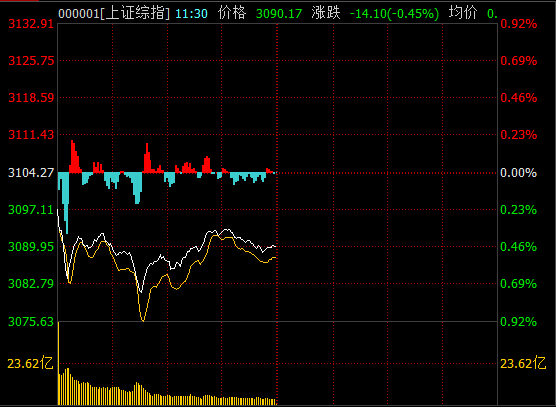Click the lowest trough of yellow line
This screenshot has height=407, width=556.
143,320
